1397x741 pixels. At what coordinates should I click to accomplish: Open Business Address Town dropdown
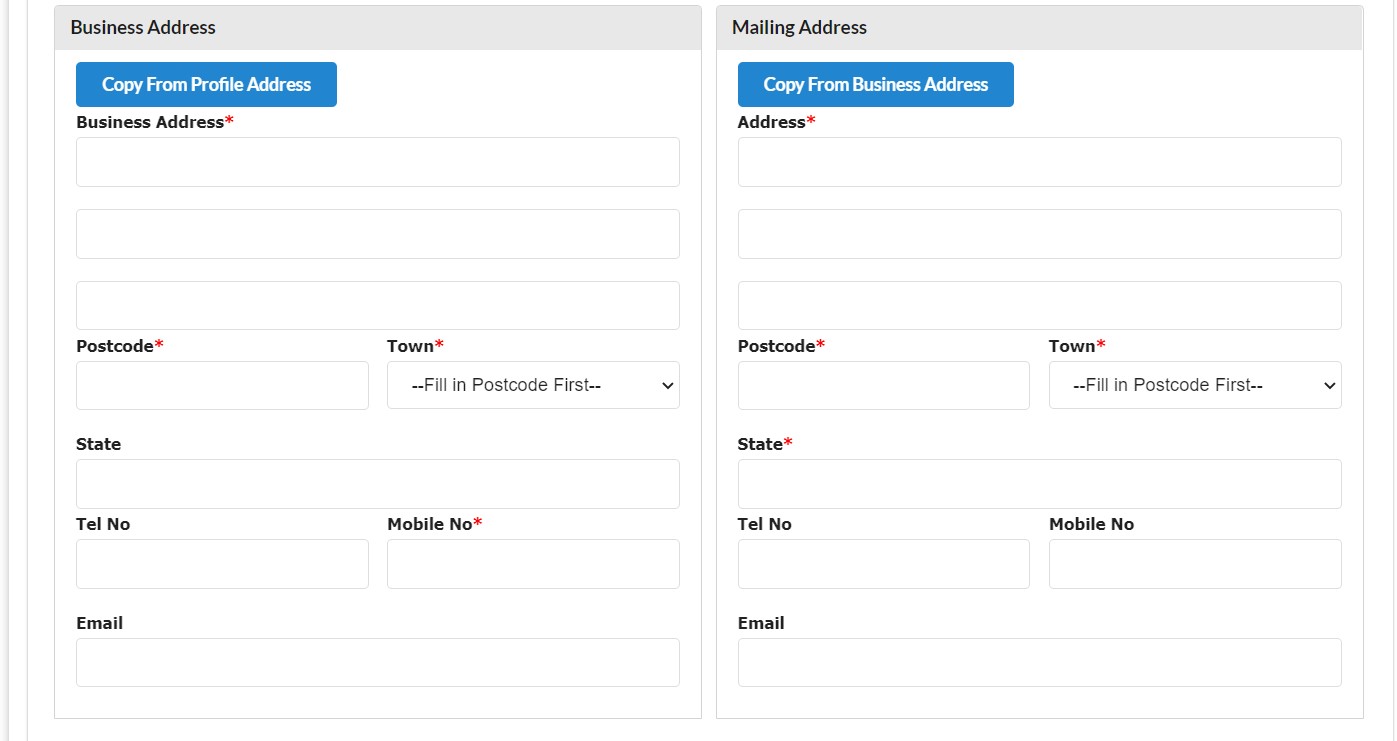pyautogui.click(x=533, y=385)
